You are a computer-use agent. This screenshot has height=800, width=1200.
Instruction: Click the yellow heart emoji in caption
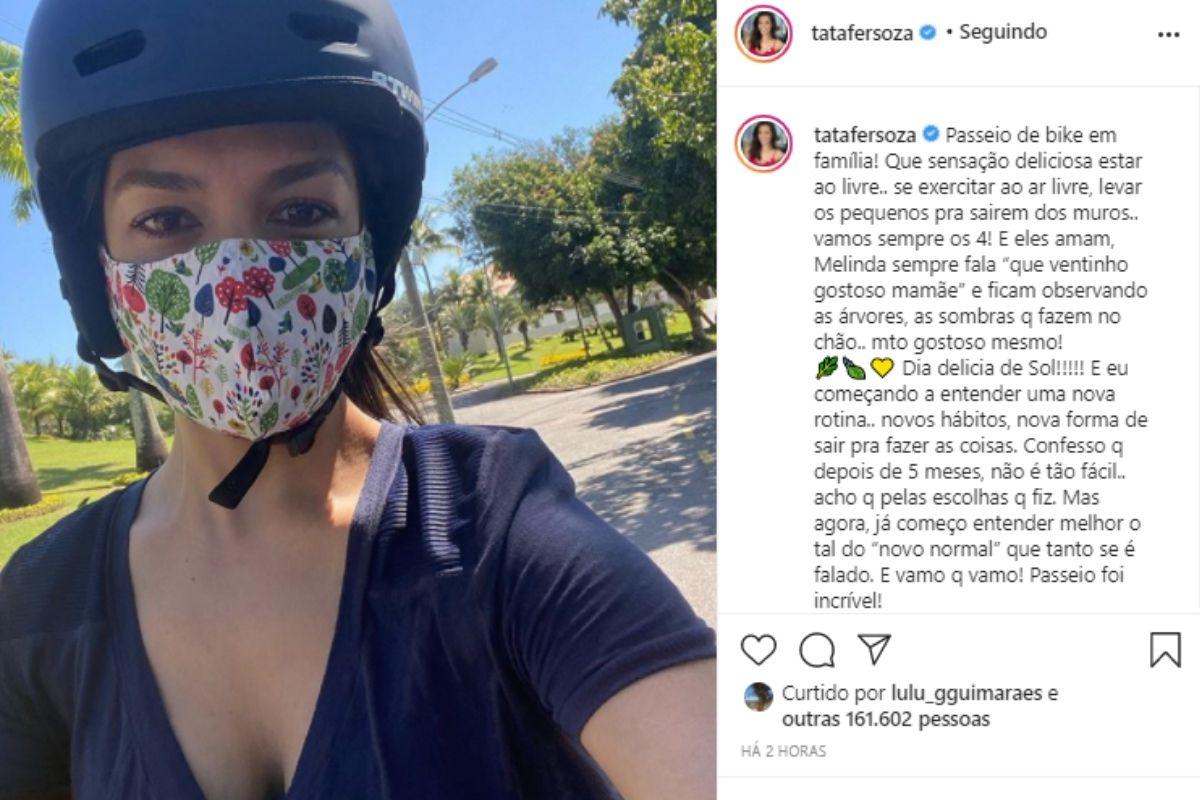click(x=882, y=368)
